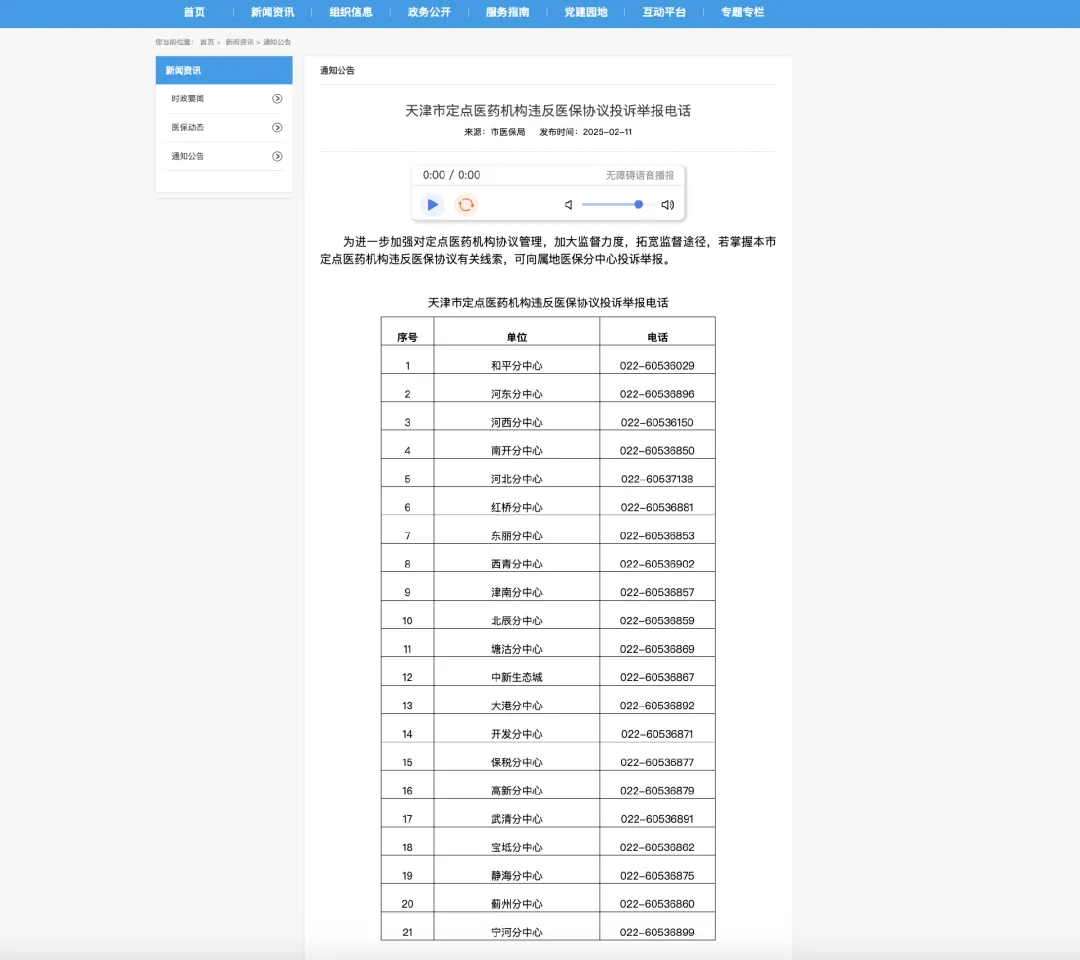Image resolution: width=1080 pixels, height=960 pixels.
Task: Select 专题专栏 in the top navigation
Action: pos(742,12)
